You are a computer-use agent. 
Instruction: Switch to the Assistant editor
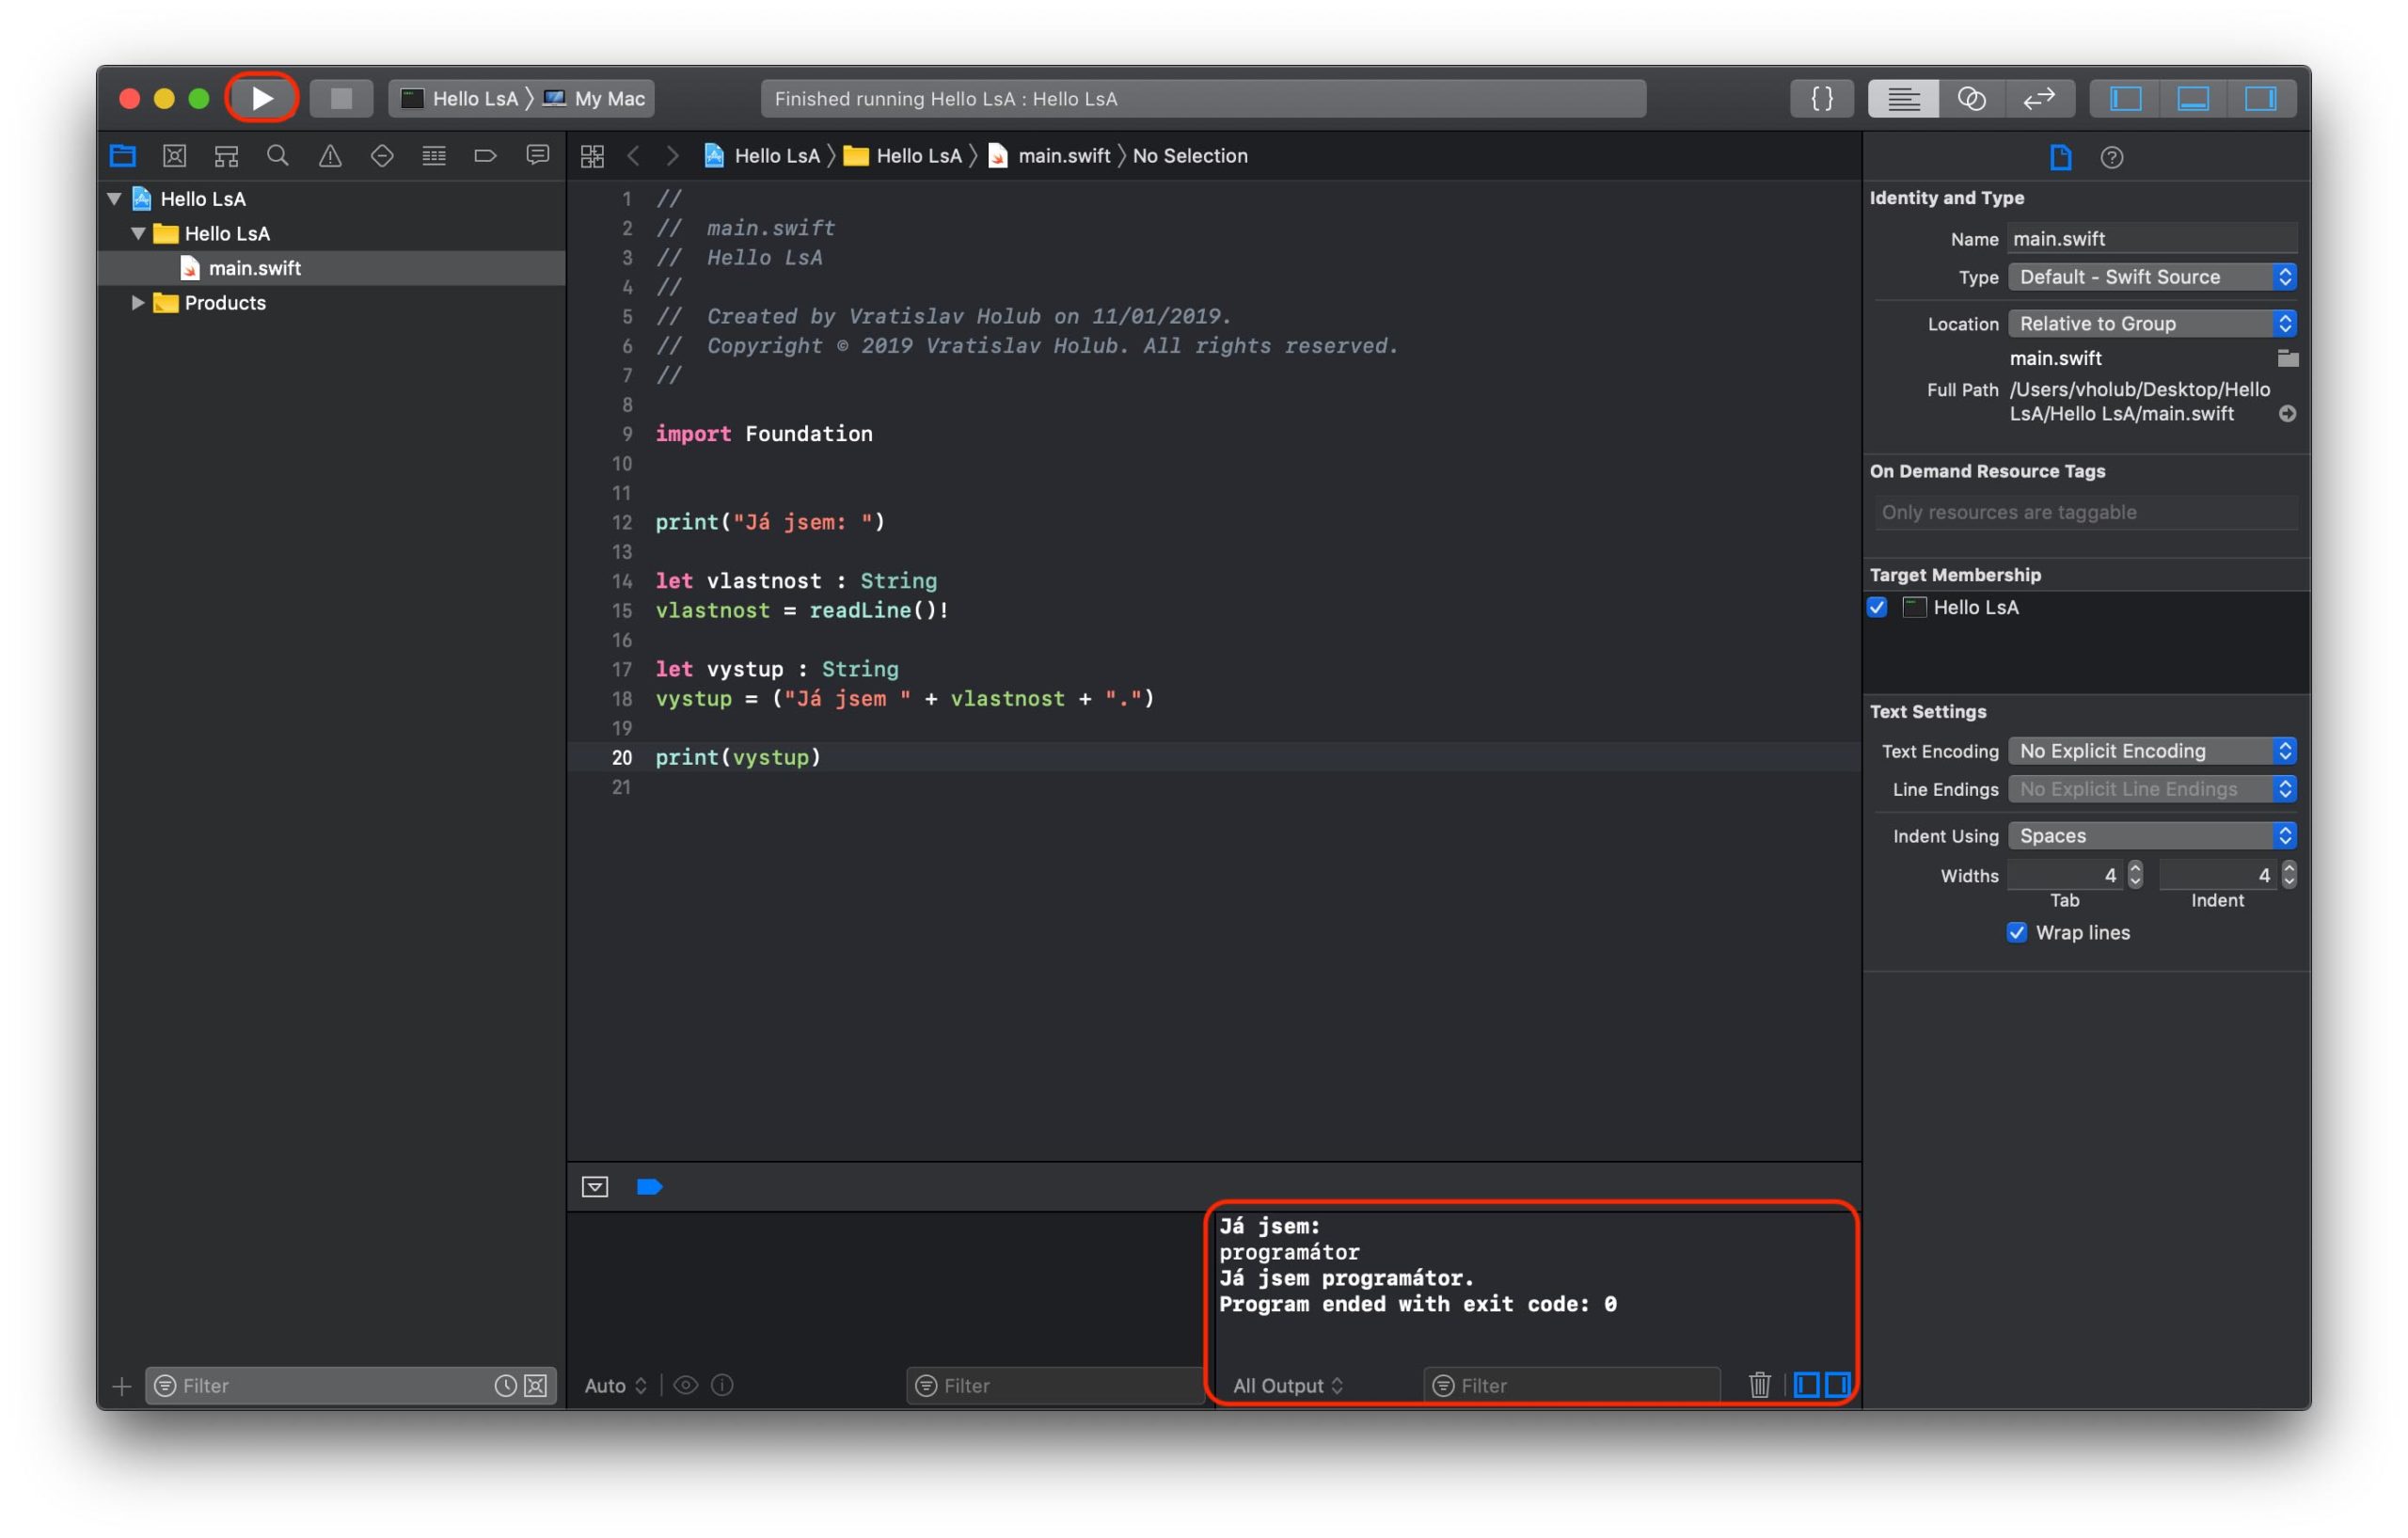(1971, 98)
